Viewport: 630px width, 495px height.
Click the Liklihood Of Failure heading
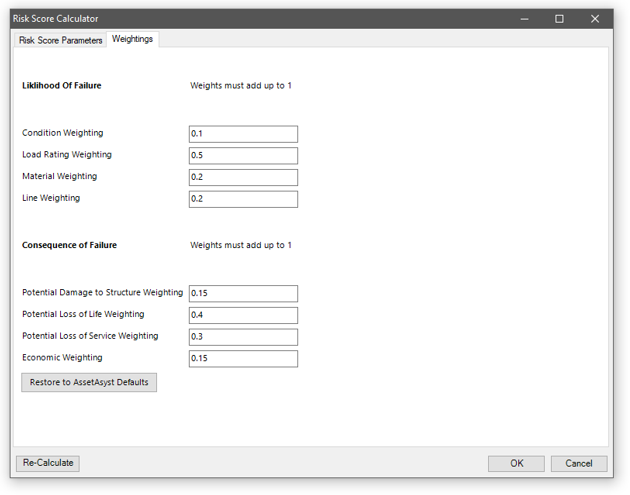tap(62, 86)
